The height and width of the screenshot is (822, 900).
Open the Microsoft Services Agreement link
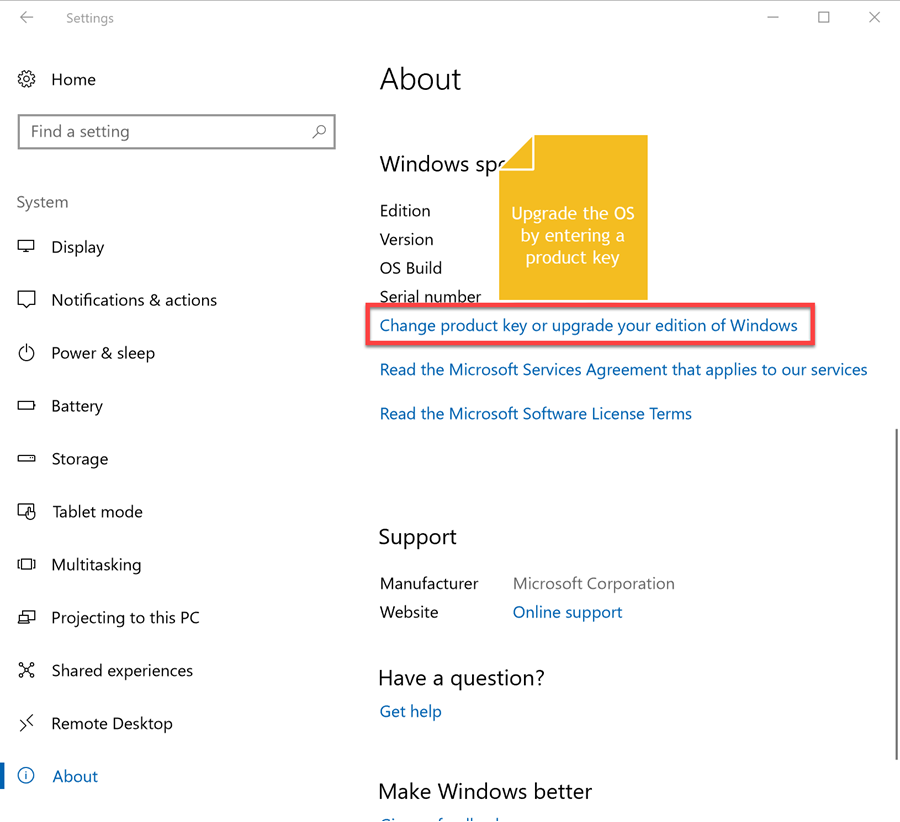pyautogui.click(x=623, y=370)
